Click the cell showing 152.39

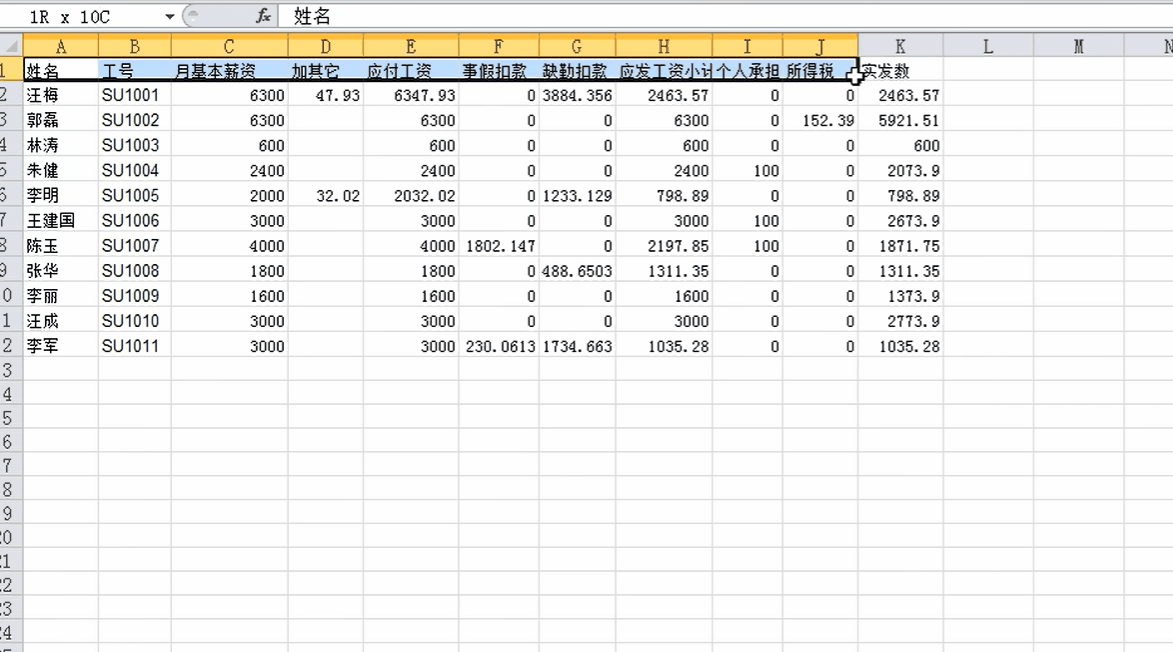(x=820, y=121)
